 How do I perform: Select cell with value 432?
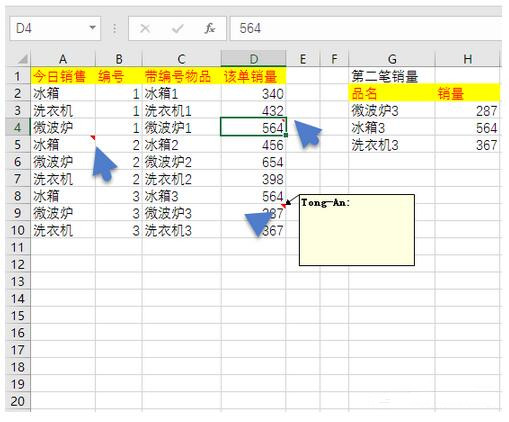[253, 110]
